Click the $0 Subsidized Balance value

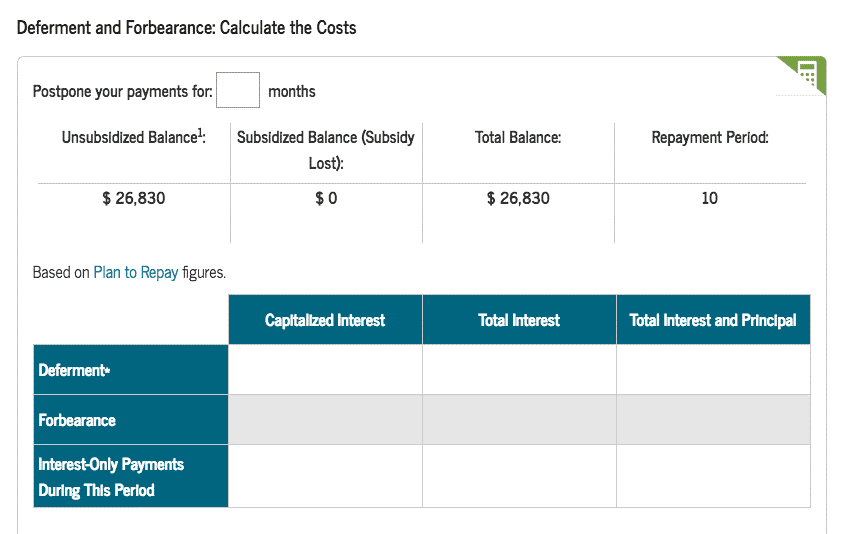click(326, 198)
